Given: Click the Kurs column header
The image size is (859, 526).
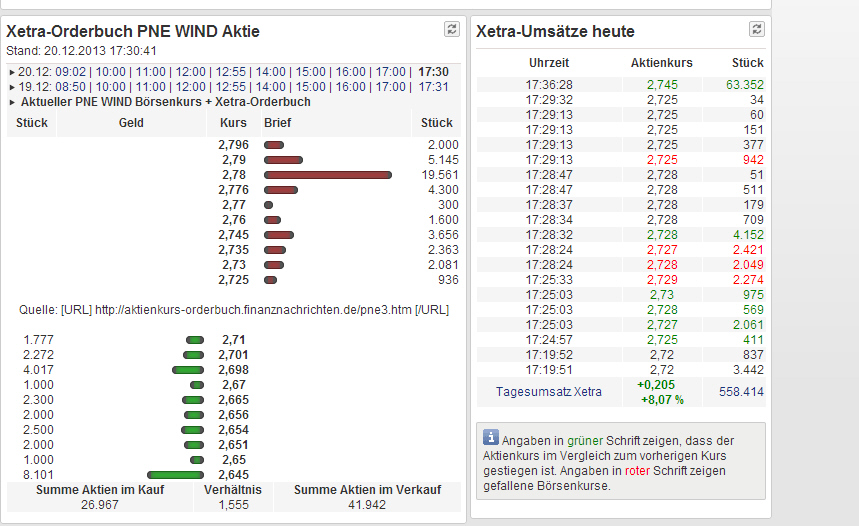Looking at the screenshot, I should 233,123.
